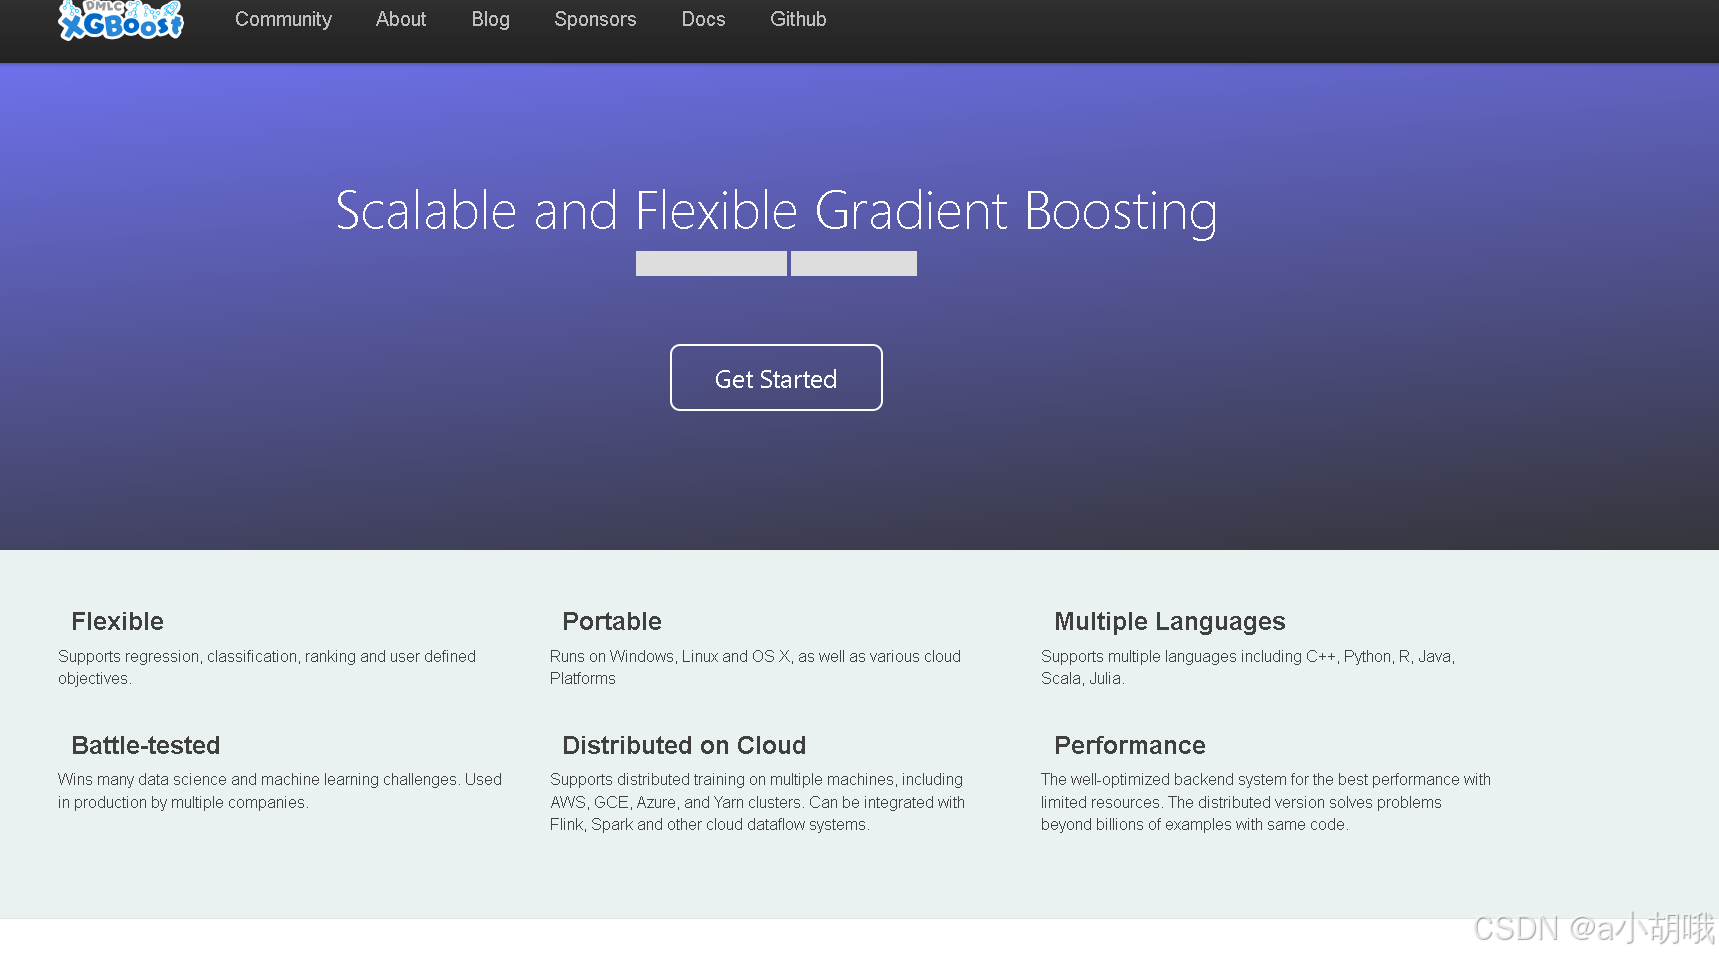Select the 'Performance' heading
The image size is (1719, 958).
click(1130, 746)
